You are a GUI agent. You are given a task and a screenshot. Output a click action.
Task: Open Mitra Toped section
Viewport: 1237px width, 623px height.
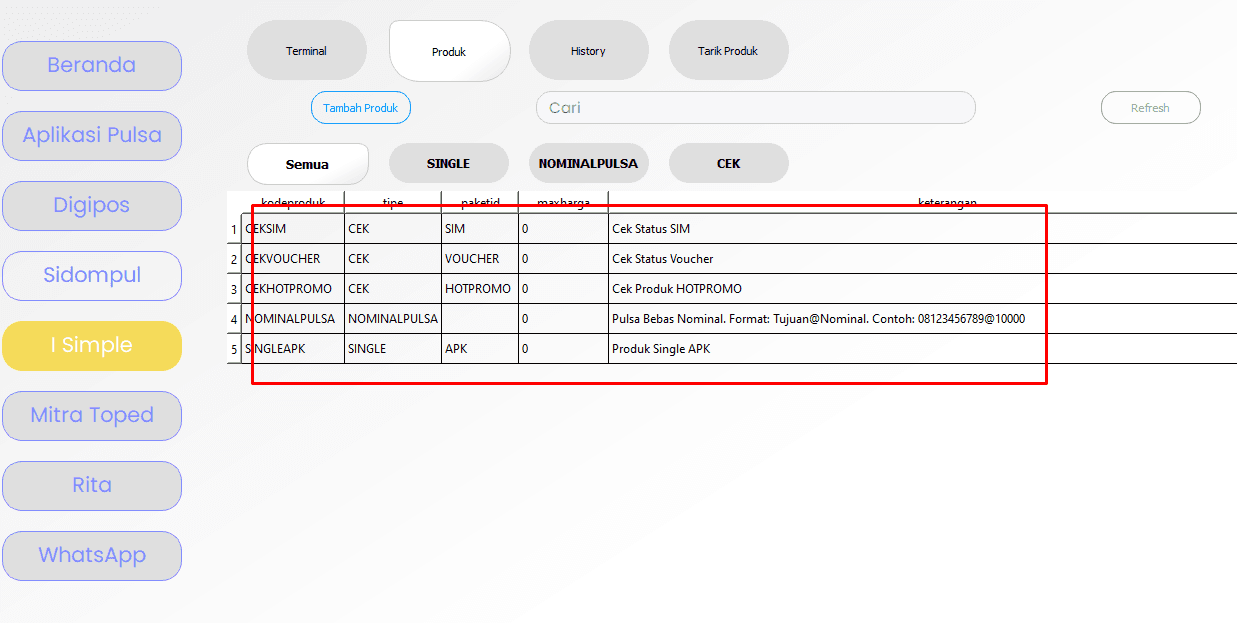(92, 416)
